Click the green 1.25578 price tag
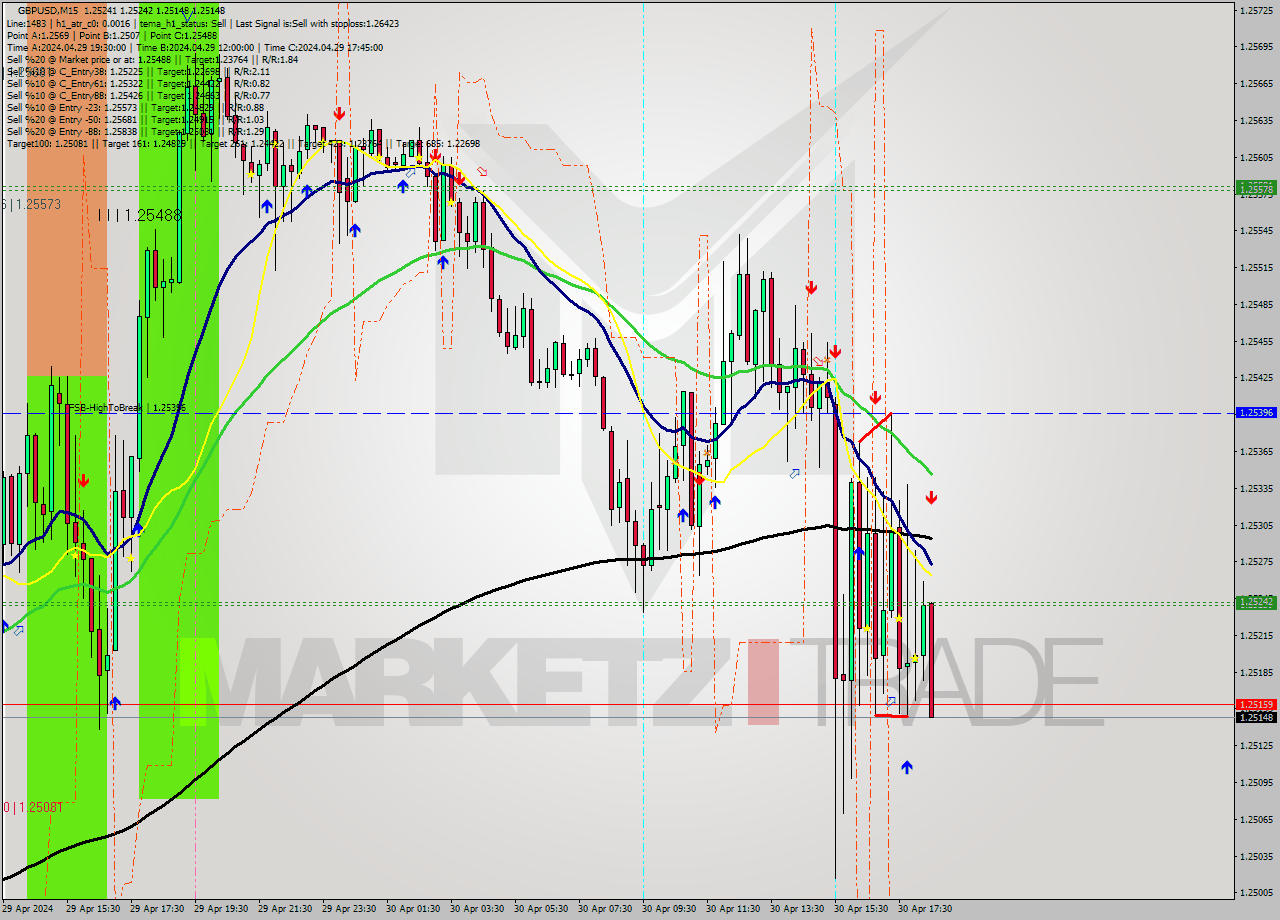Viewport: 1280px width, 920px height. (1256, 188)
